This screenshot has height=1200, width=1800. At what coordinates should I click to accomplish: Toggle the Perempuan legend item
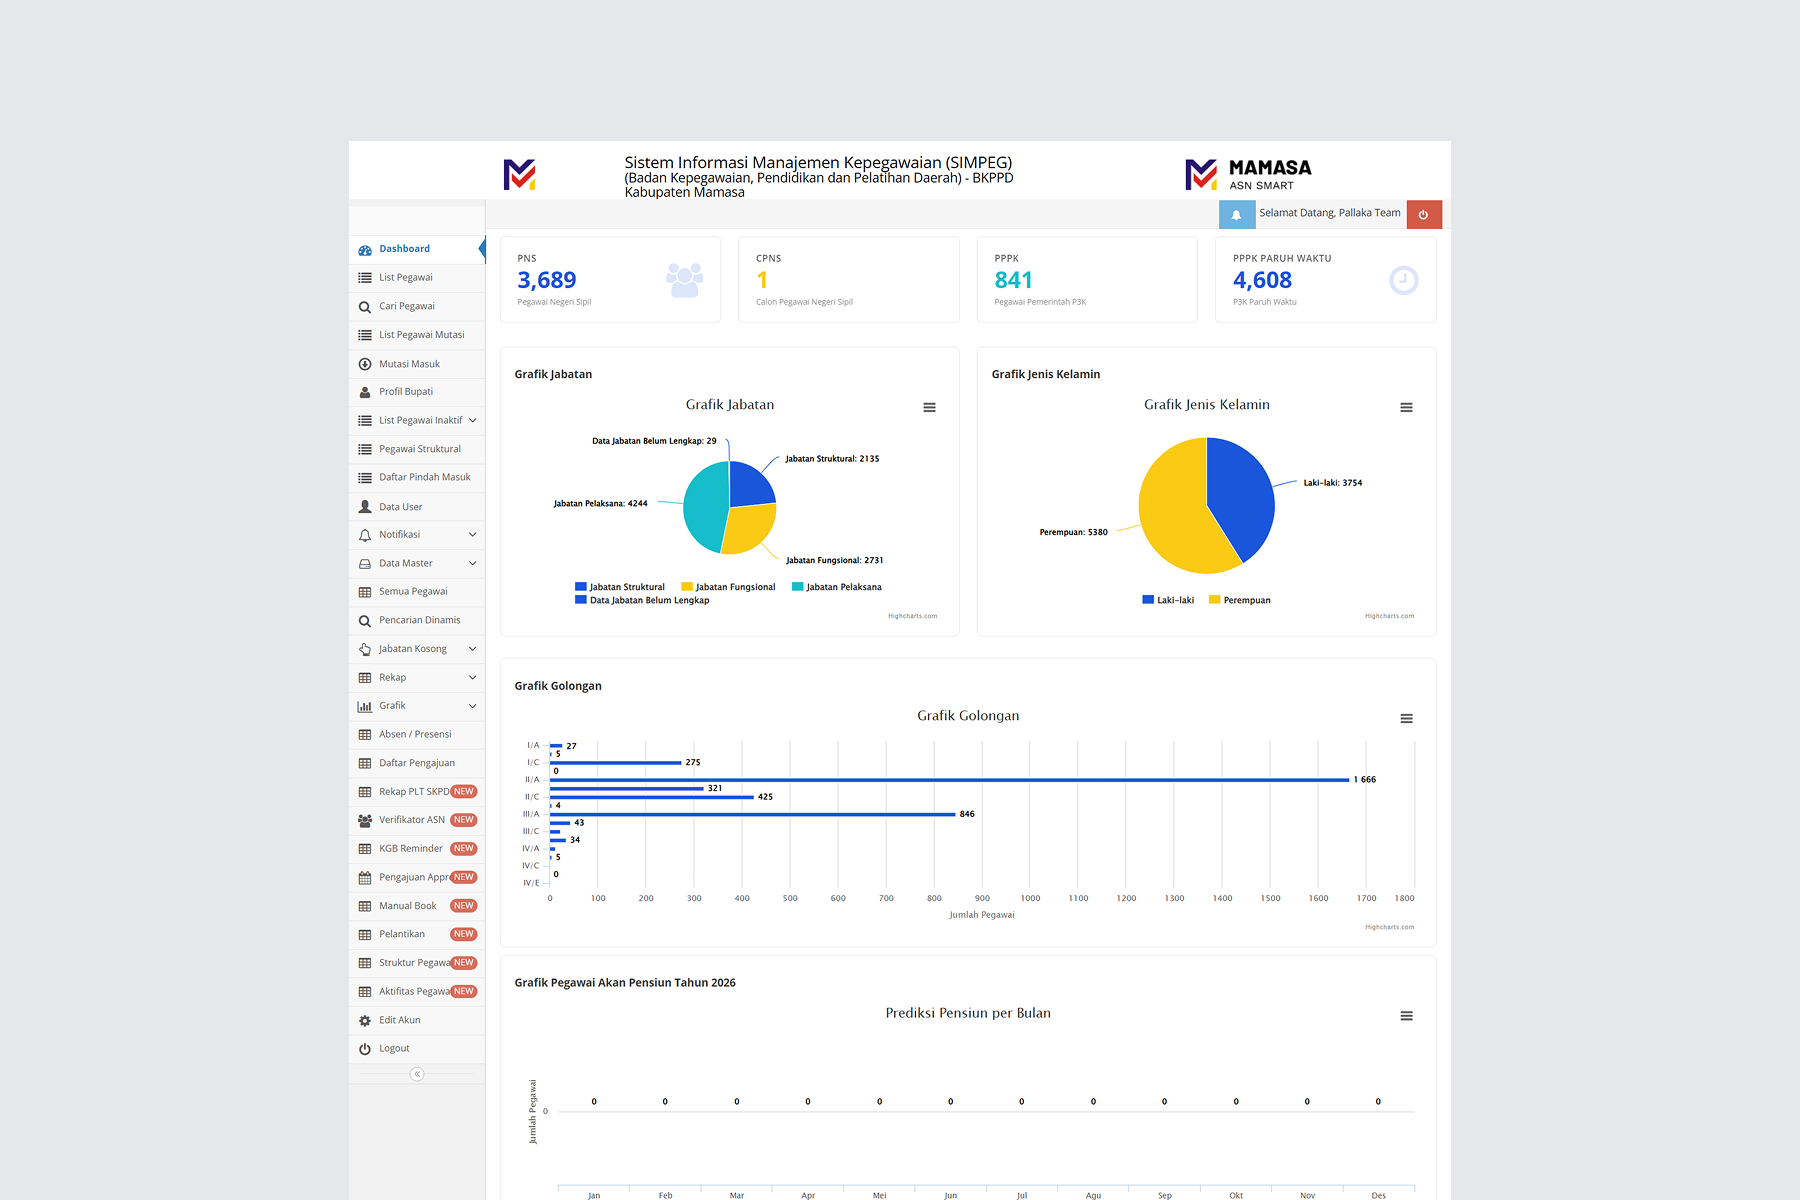(1240, 600)
